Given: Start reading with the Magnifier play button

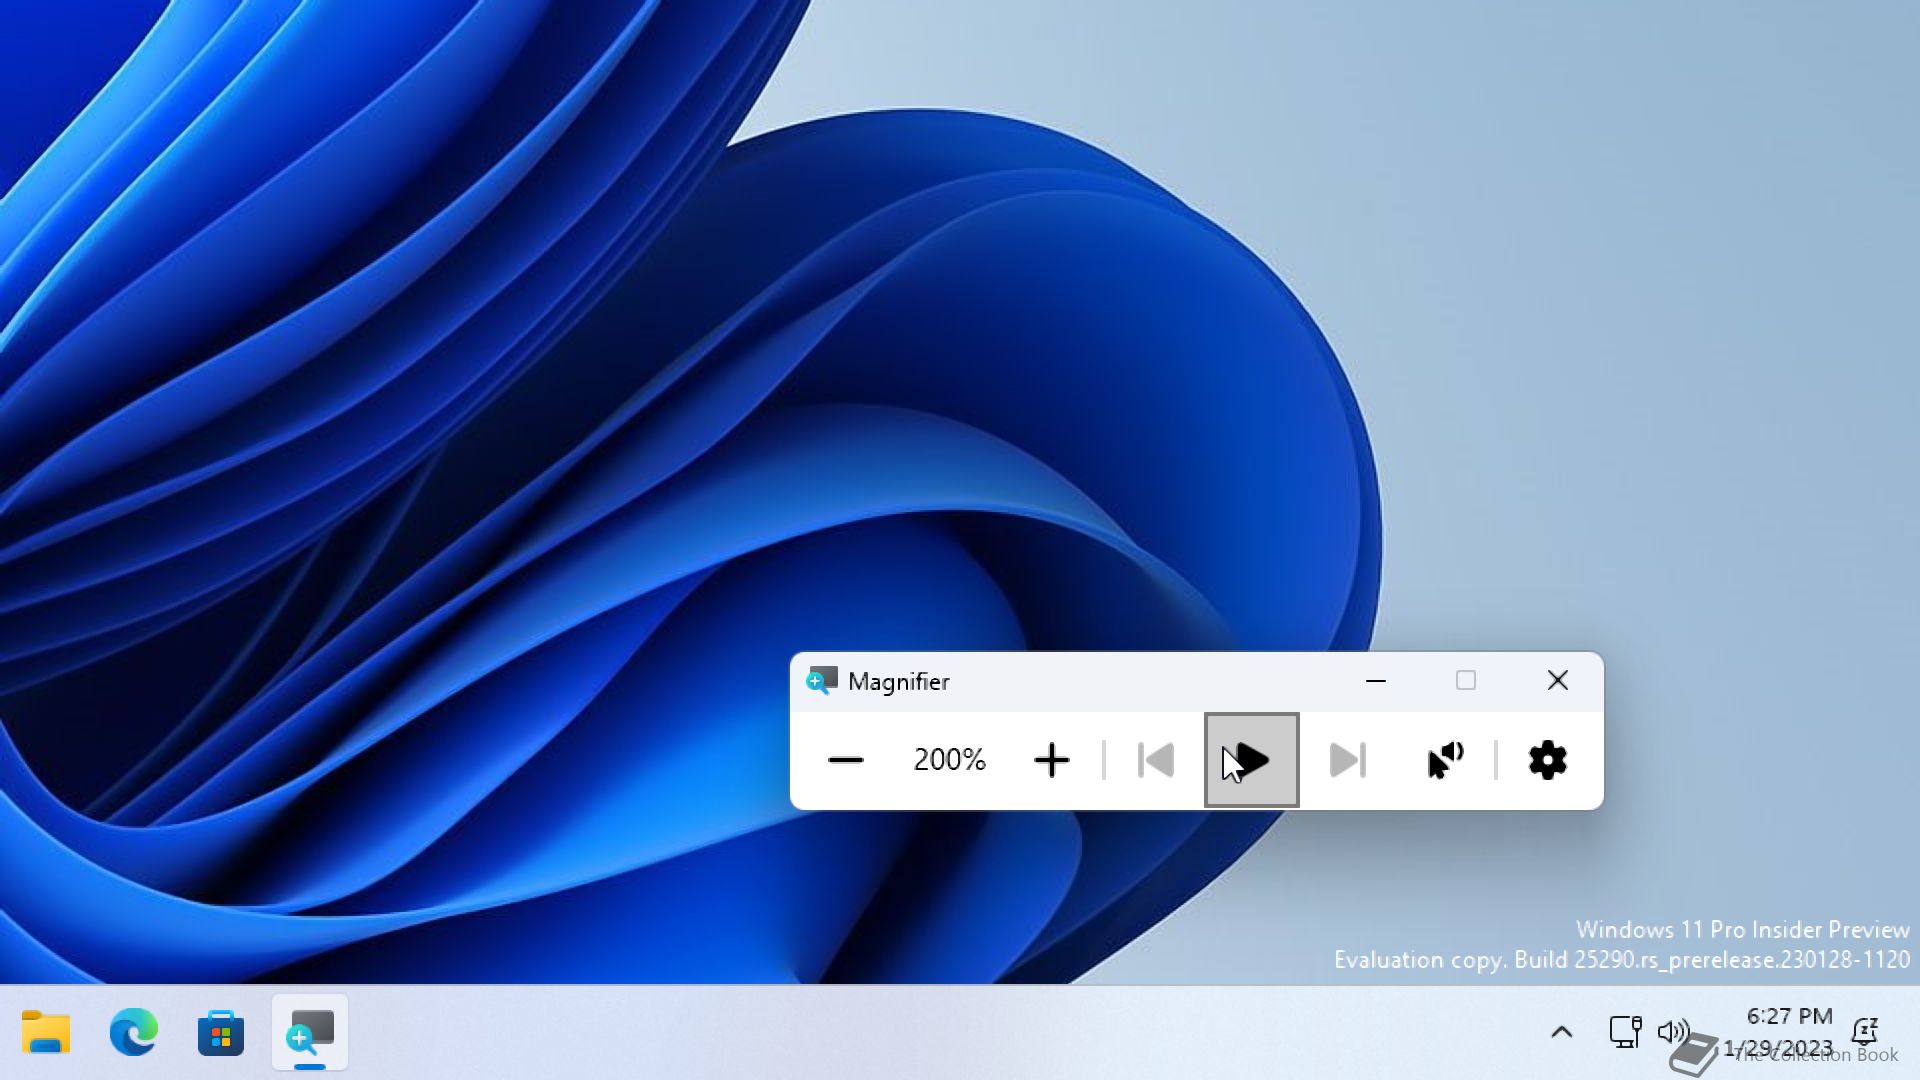Looking at the screenshot, I should [x=1251, y=760].
